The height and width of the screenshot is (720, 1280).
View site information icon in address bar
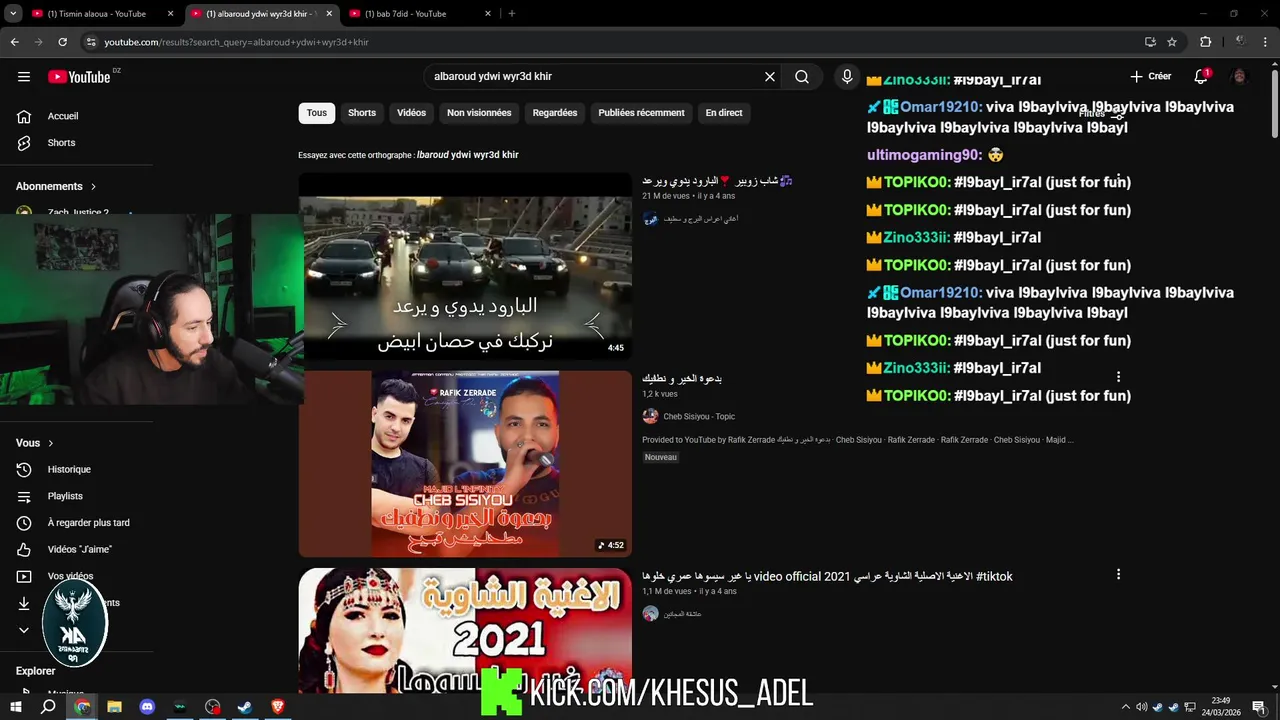pyautogui.click(x=91, y=42)
